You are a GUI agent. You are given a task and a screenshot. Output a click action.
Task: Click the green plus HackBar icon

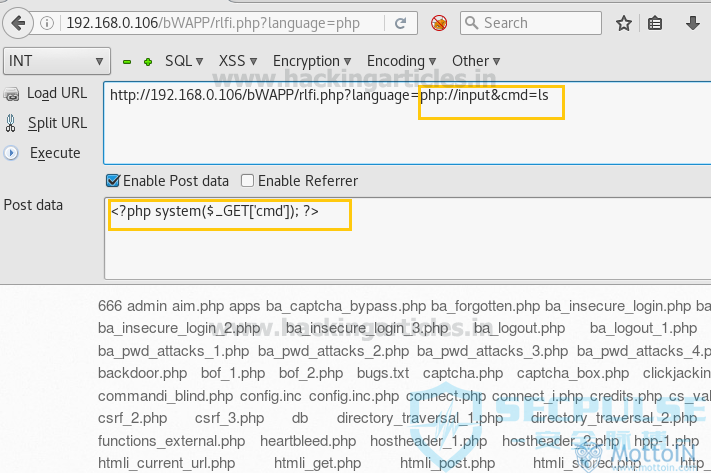tap(148, 62)
